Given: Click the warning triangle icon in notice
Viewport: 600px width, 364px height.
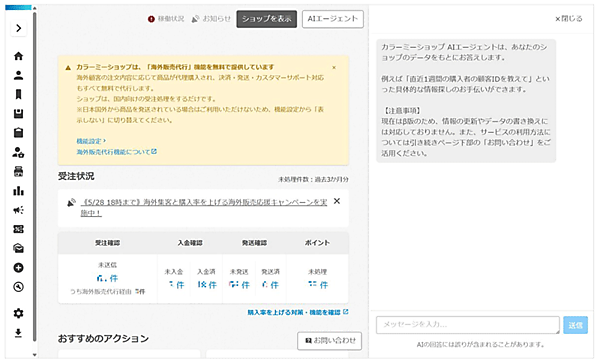Looking at the screenshot, I should [x=68, y=68].
